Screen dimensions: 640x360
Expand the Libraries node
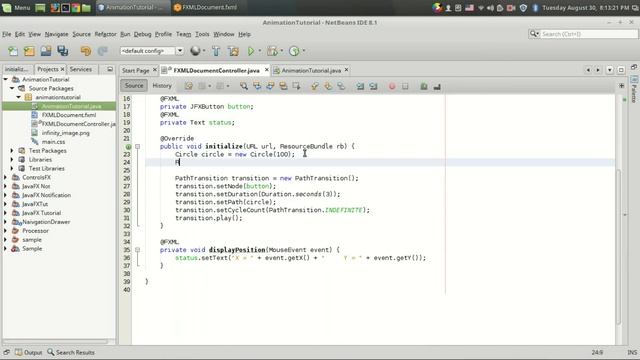12,160
